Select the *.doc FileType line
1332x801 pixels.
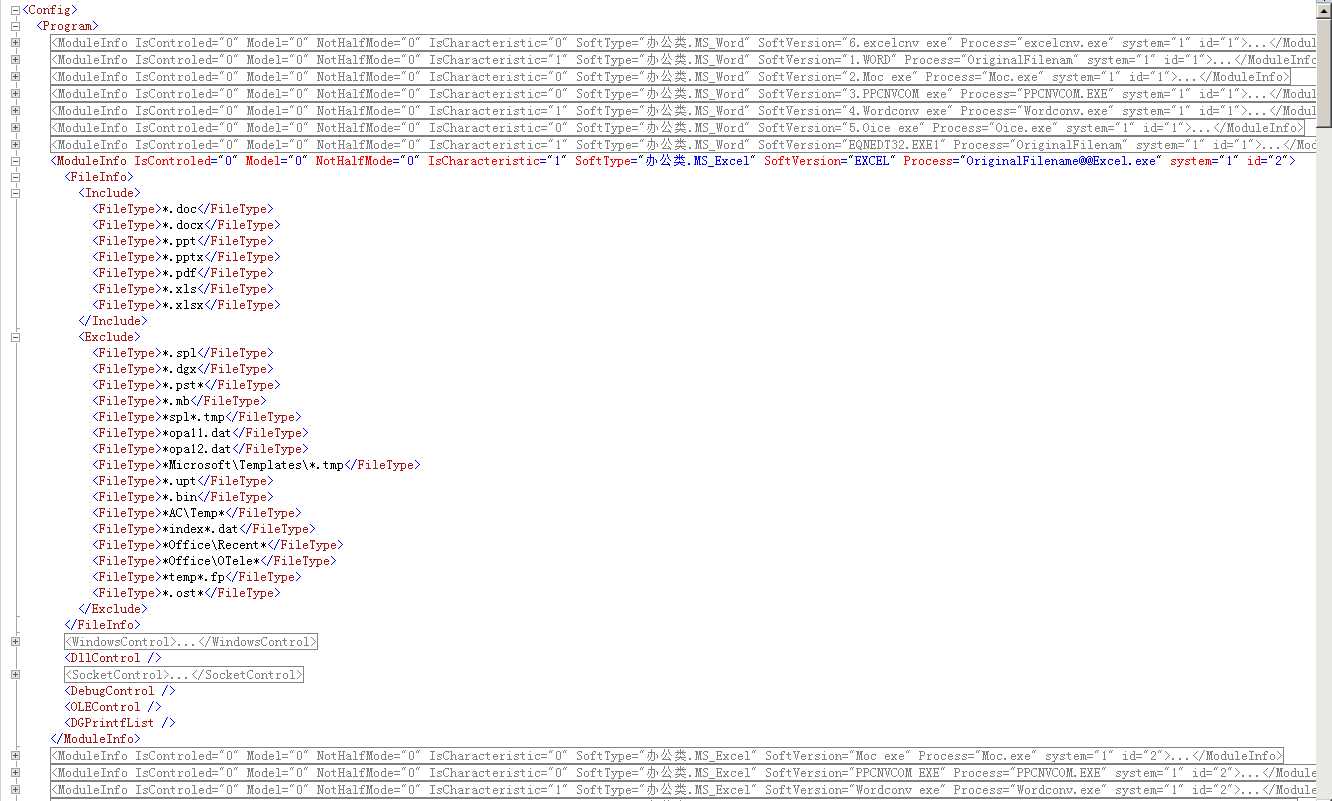click(183, 209)
